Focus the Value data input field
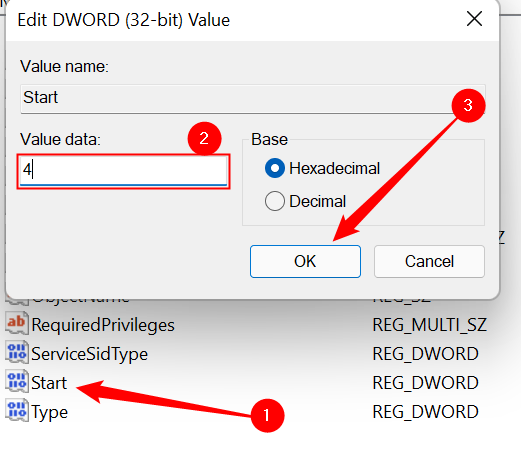 (x=123, y=171)
